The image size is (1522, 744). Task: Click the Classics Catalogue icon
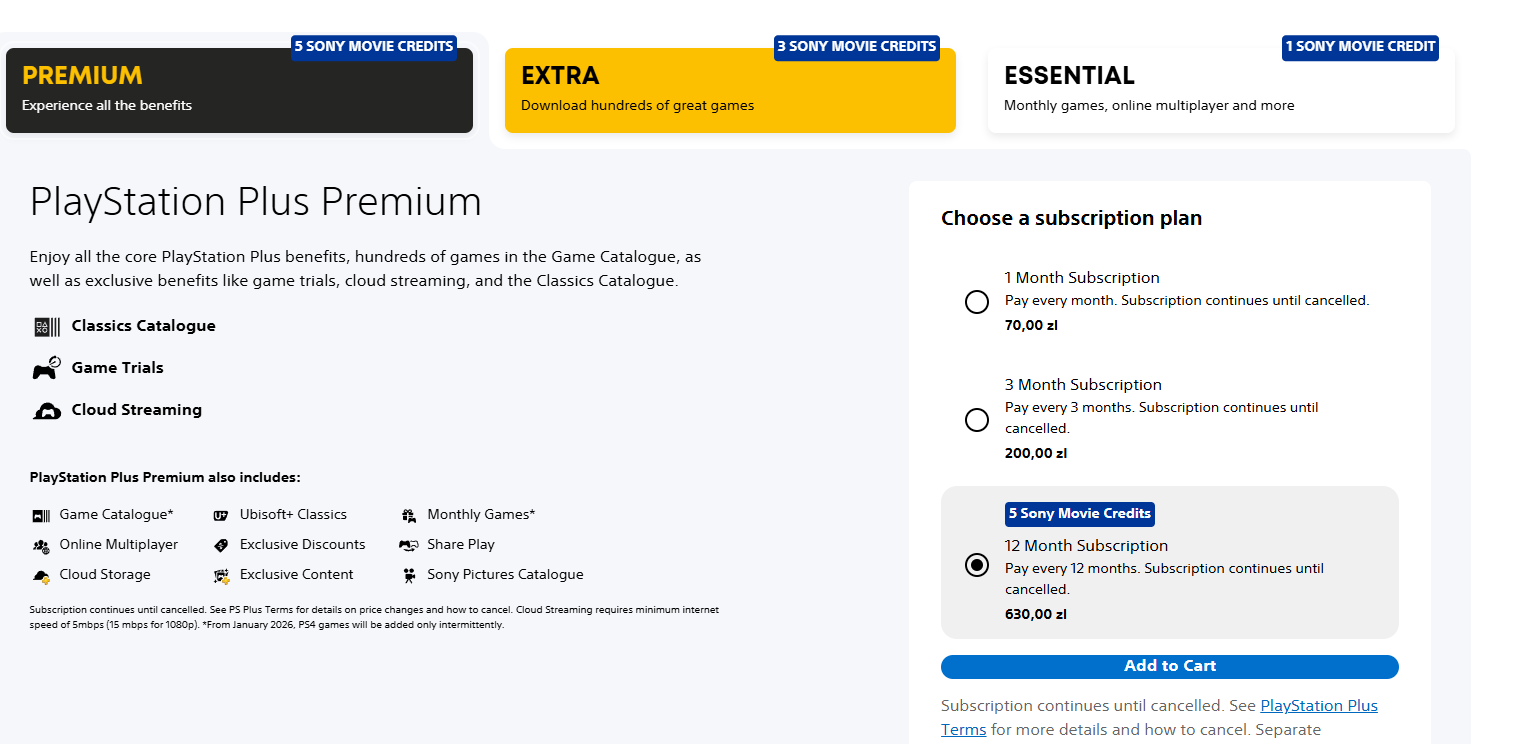click(x=47, y=326)
